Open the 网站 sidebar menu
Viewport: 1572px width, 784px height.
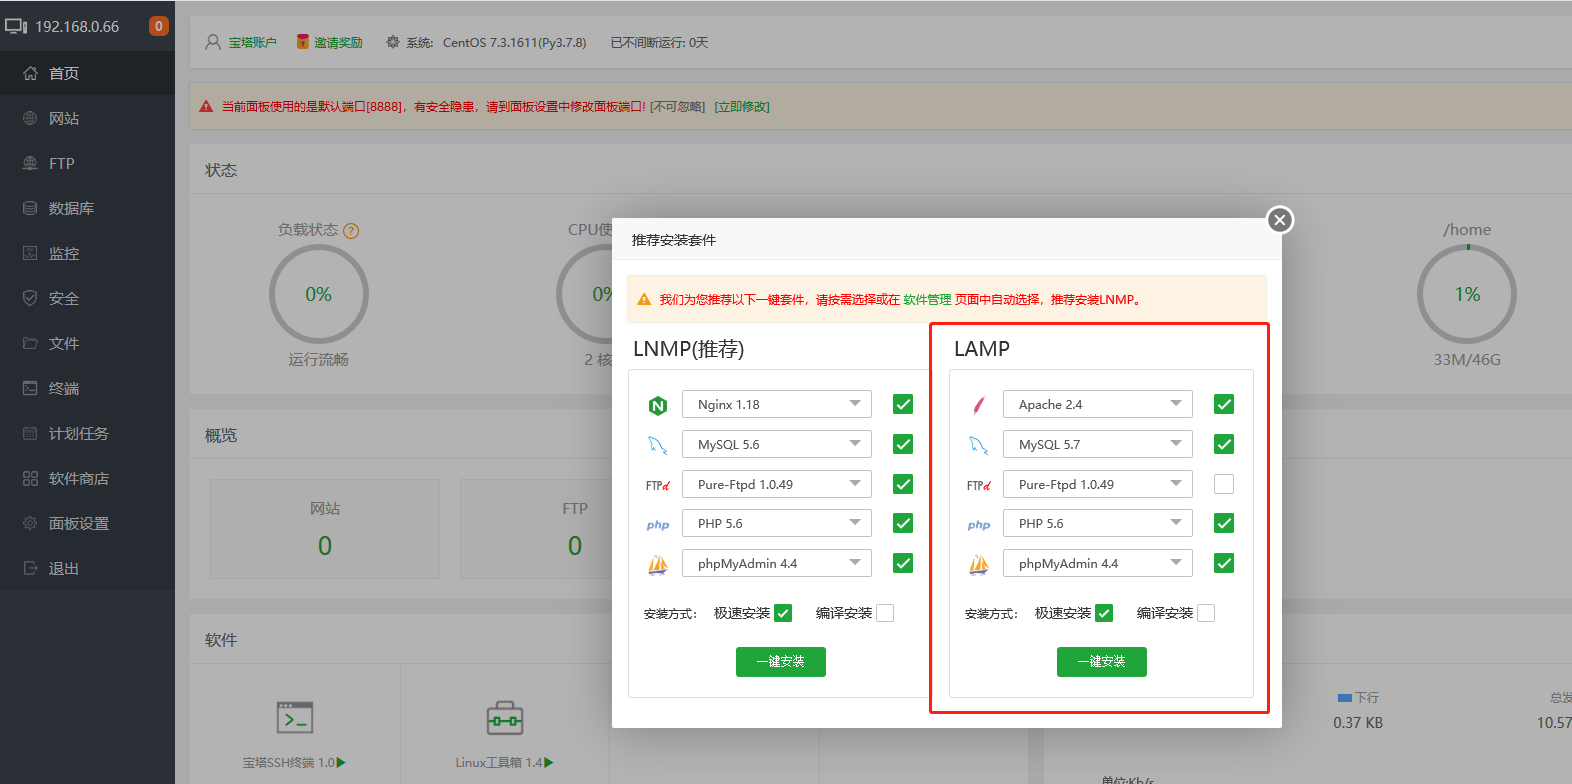[87, 118]
